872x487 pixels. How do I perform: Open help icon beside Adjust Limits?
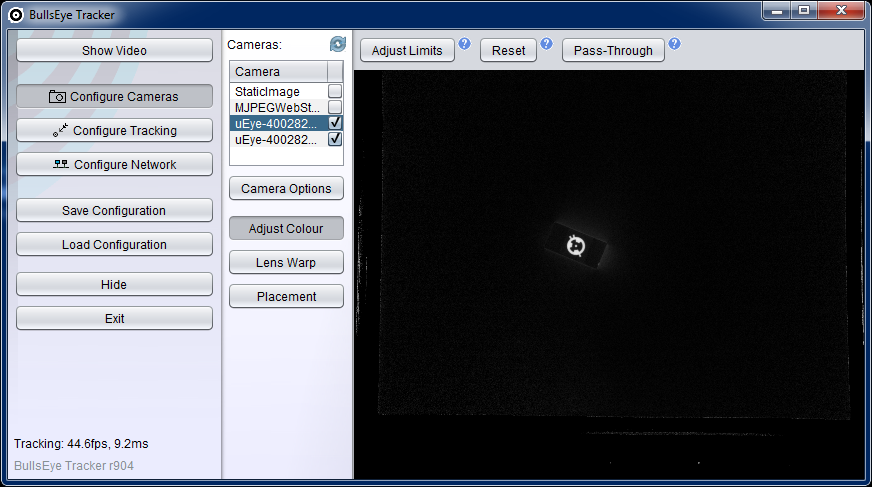coord(464,44)
